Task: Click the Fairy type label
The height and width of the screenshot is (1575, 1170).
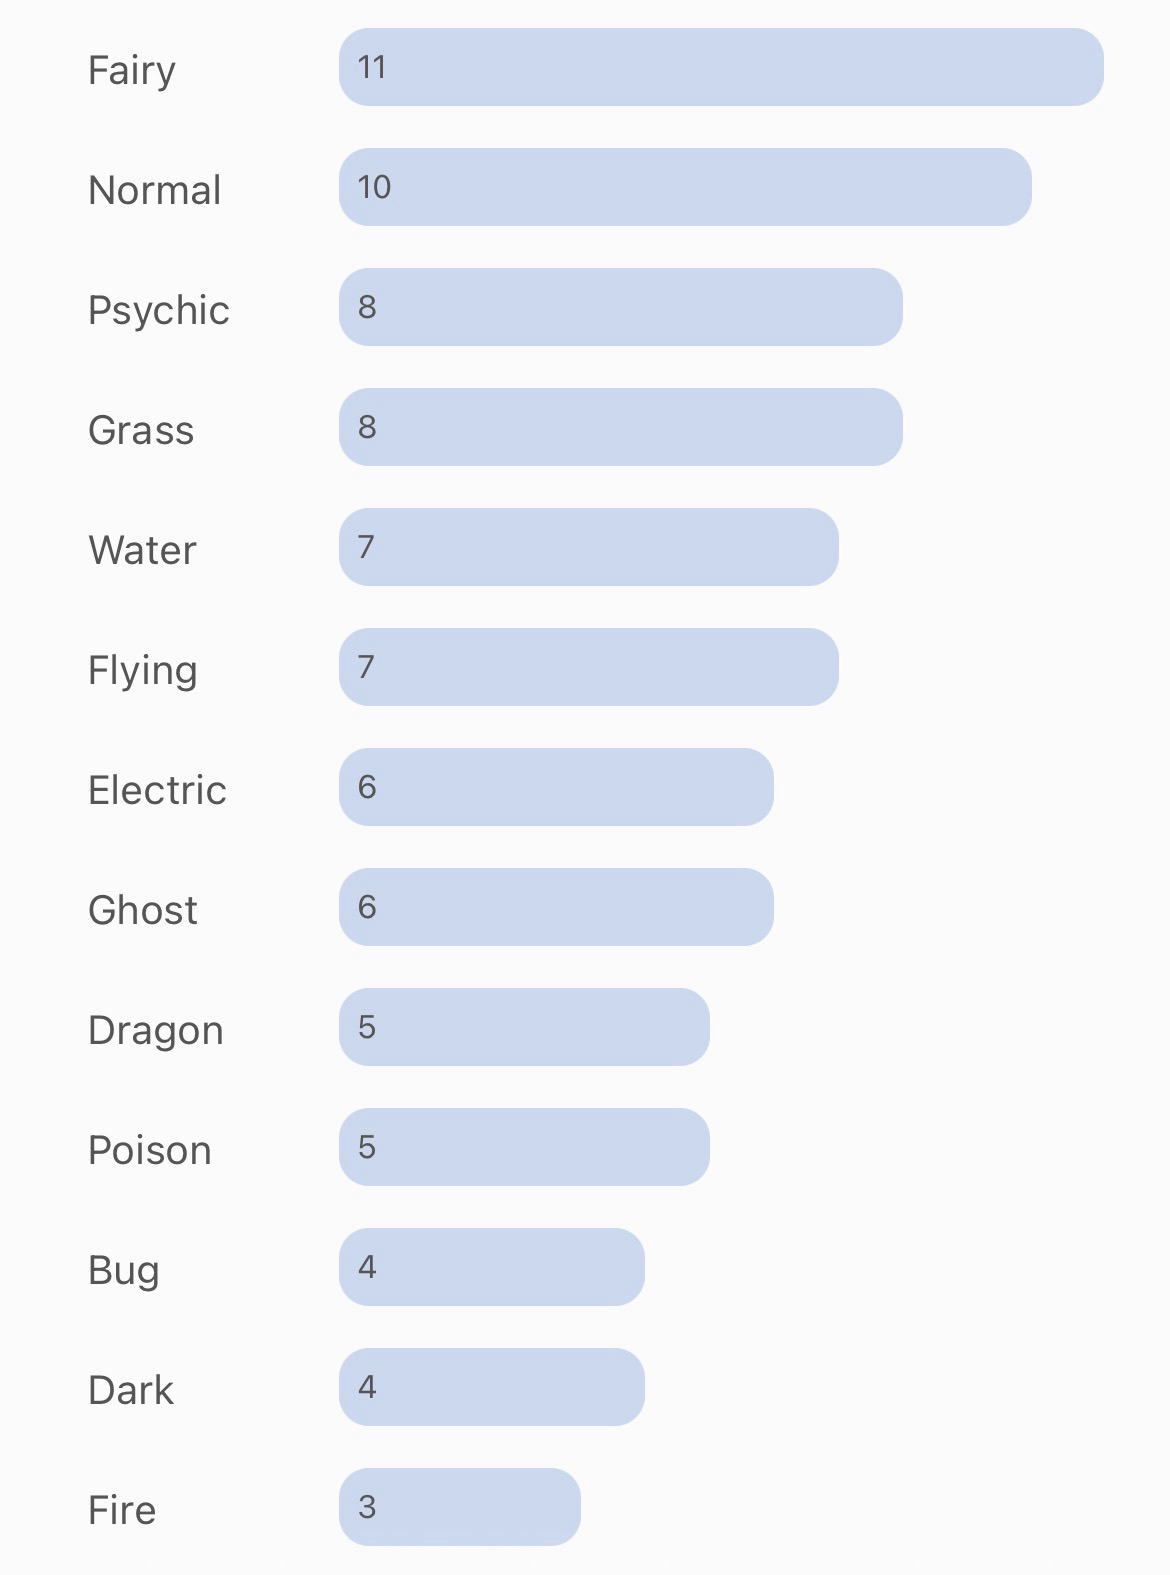Action: (132, 70)
